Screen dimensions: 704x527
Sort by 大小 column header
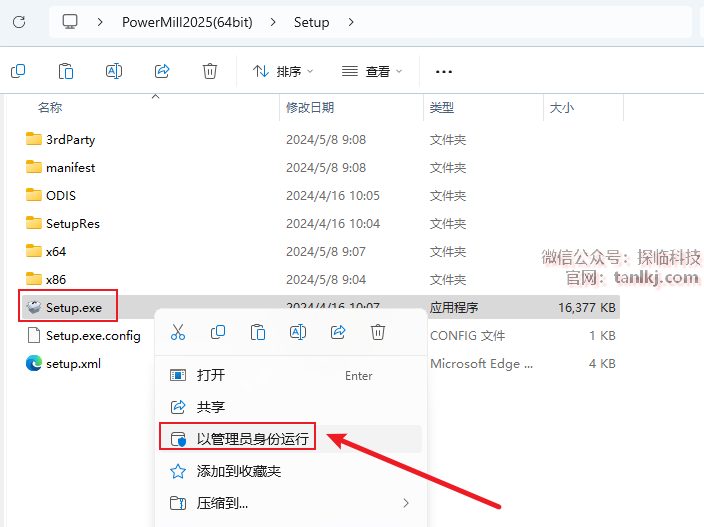(x=562, y=108)
